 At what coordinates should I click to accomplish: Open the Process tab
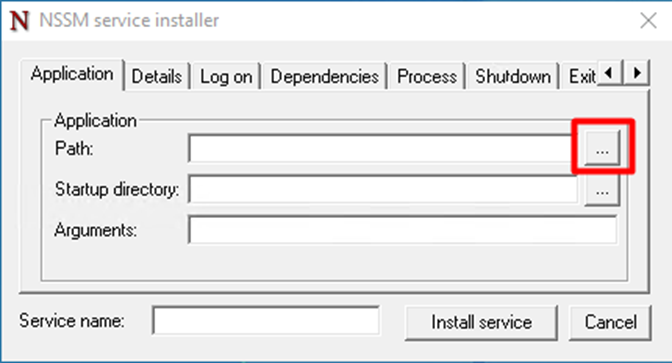click(x=427, y=77)
